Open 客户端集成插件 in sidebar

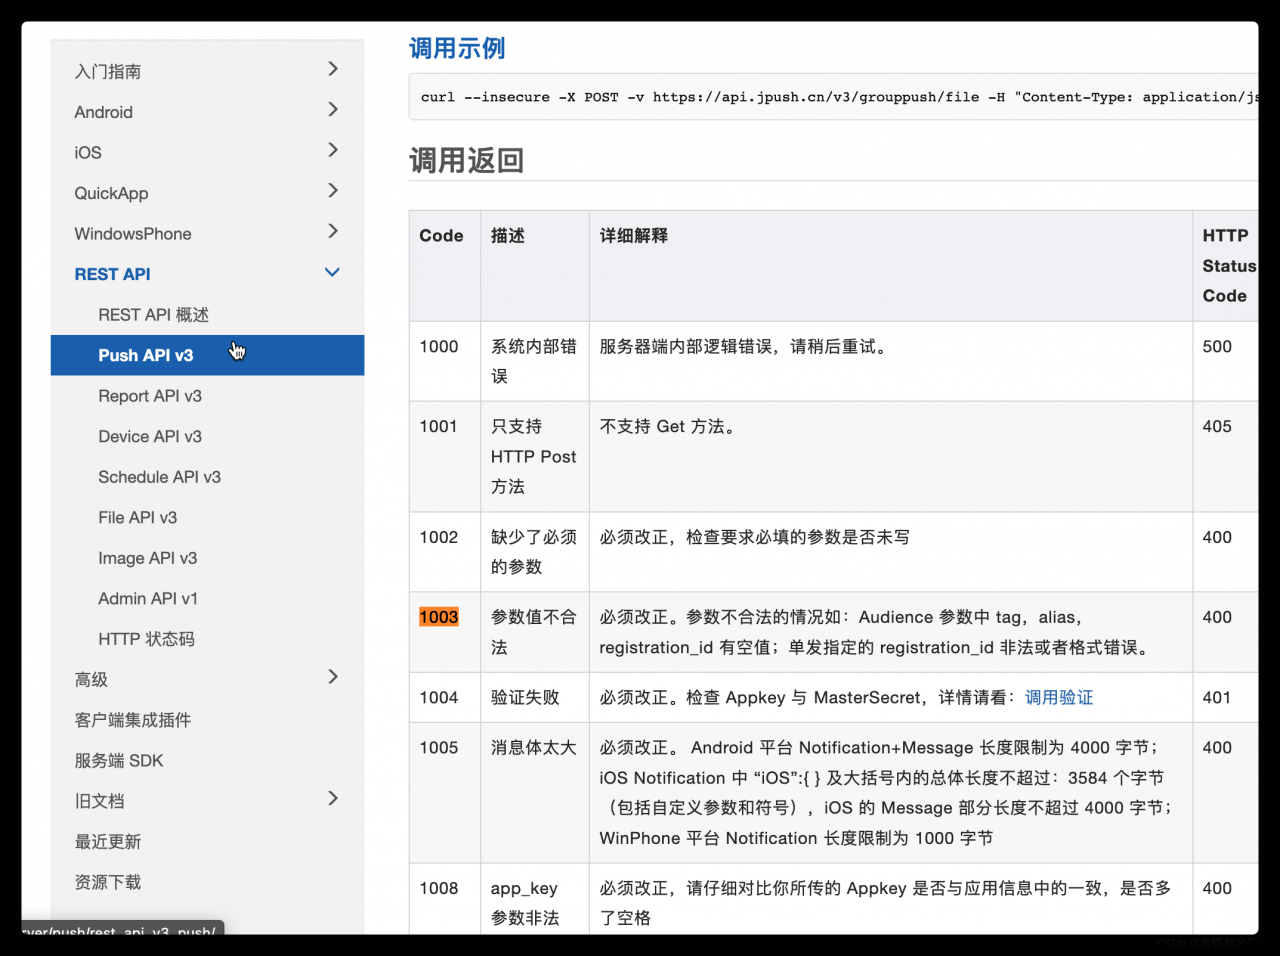tap(132, 720)
